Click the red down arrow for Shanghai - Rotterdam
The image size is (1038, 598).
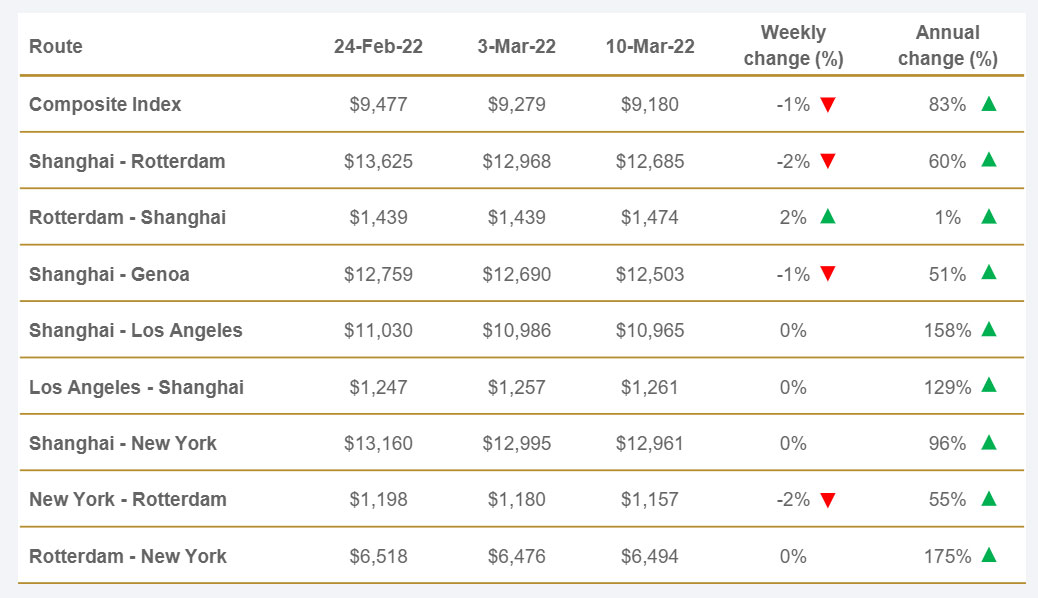[x=827, y=162]
